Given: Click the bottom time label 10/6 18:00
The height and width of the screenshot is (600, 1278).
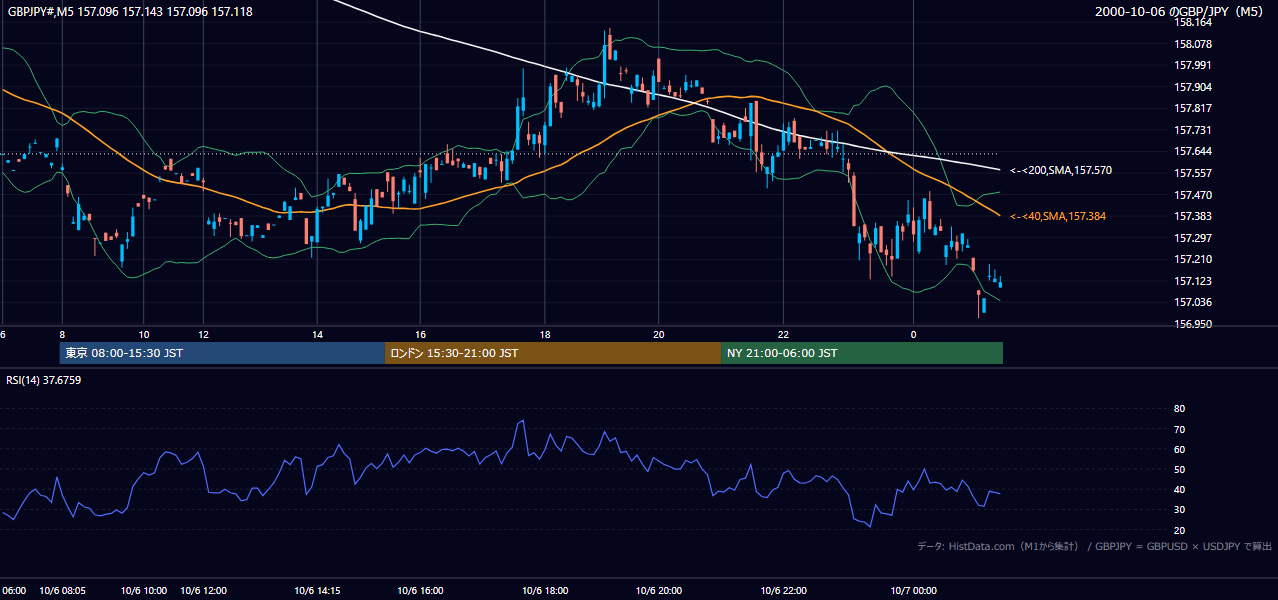Looking at the screenshot, I should coord(545,591).
